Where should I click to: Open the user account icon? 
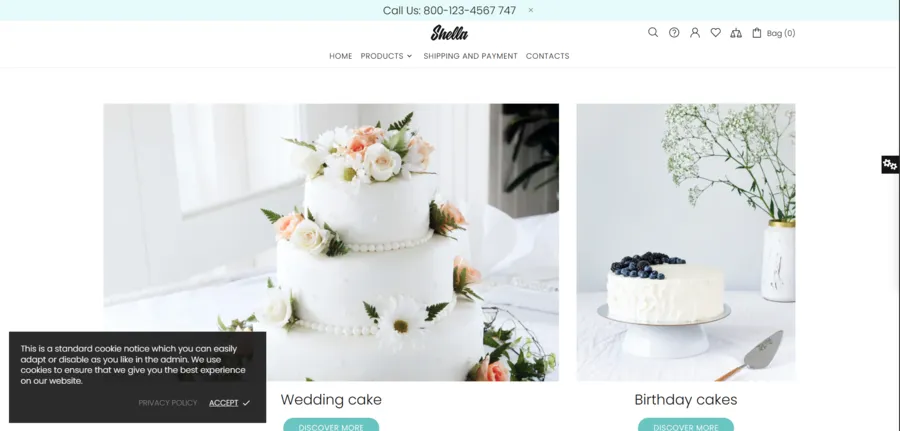point(695,33)
